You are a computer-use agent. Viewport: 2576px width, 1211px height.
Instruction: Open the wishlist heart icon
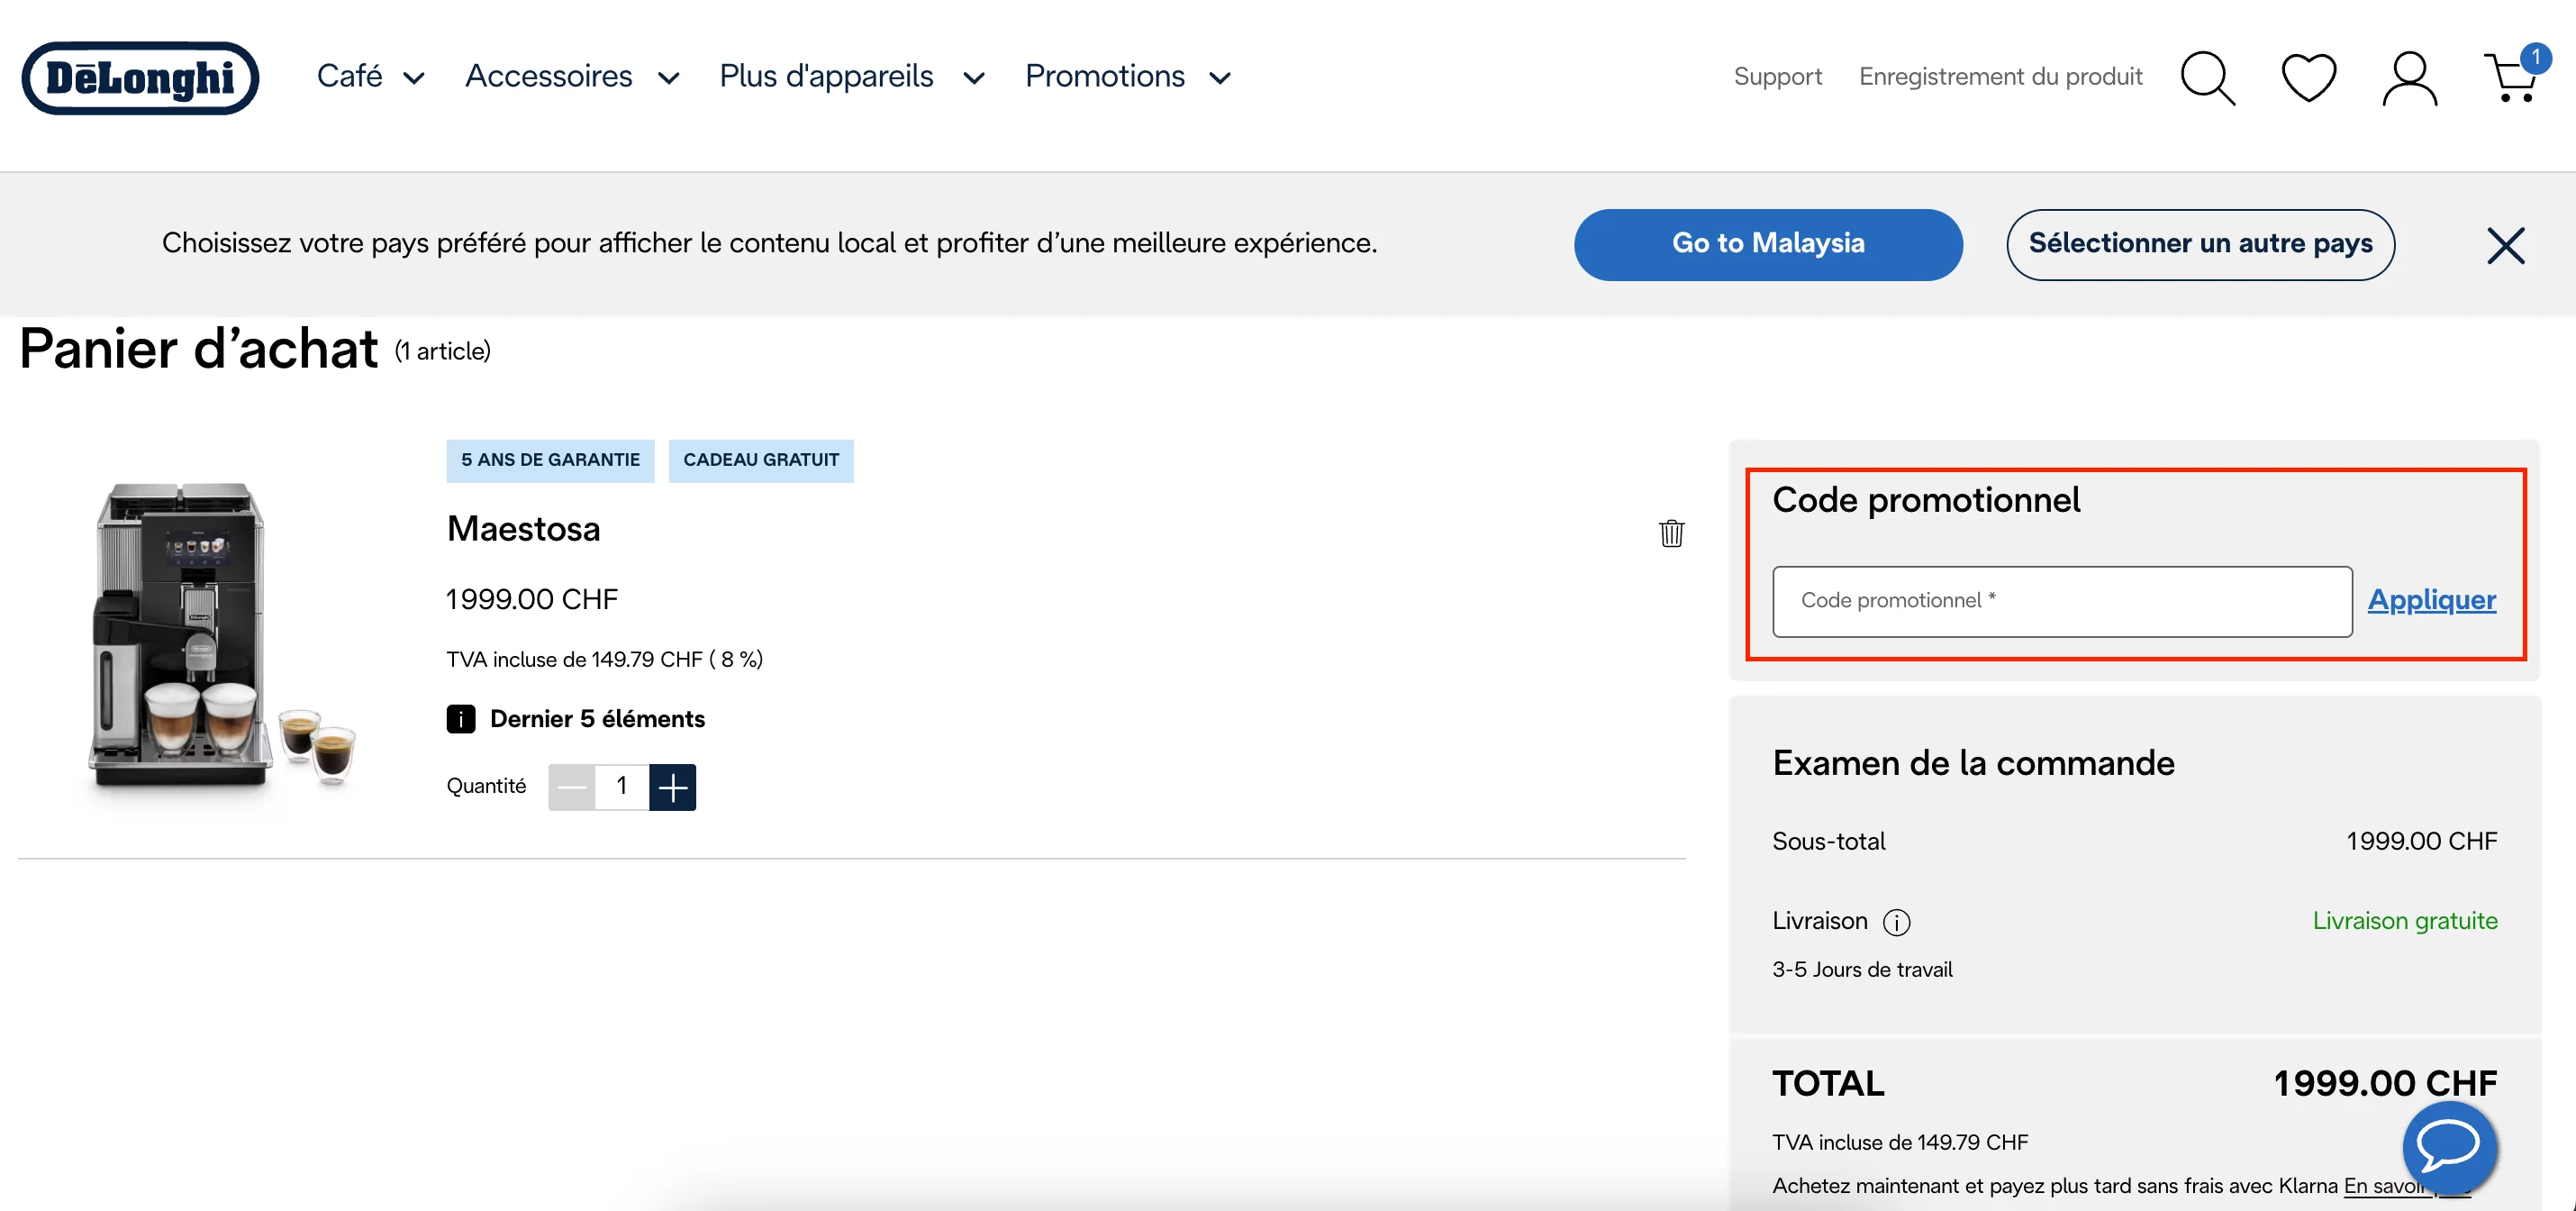point(2308,78)
